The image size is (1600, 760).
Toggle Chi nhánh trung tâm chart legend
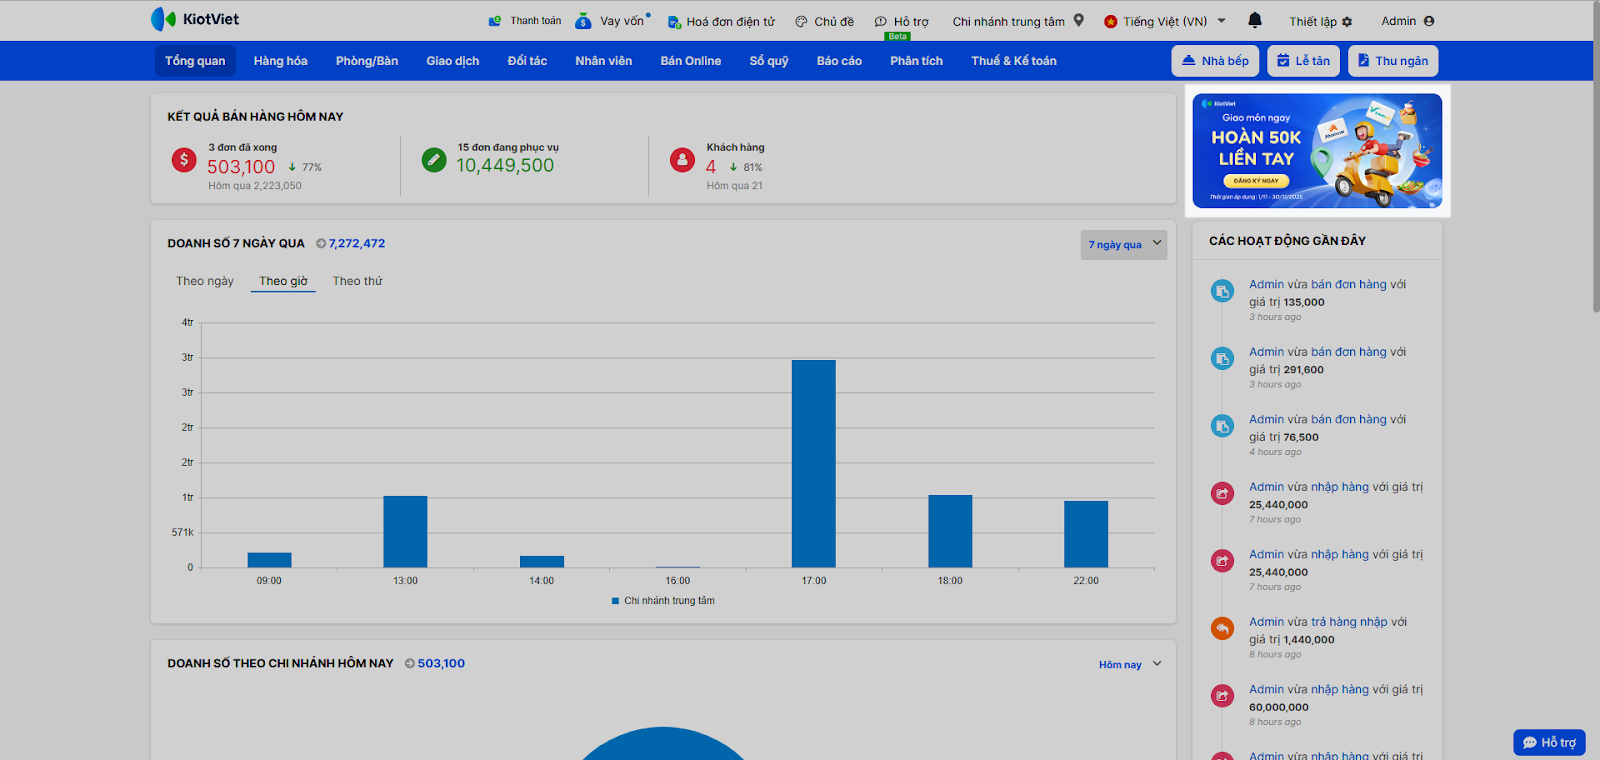coord(663,601)
